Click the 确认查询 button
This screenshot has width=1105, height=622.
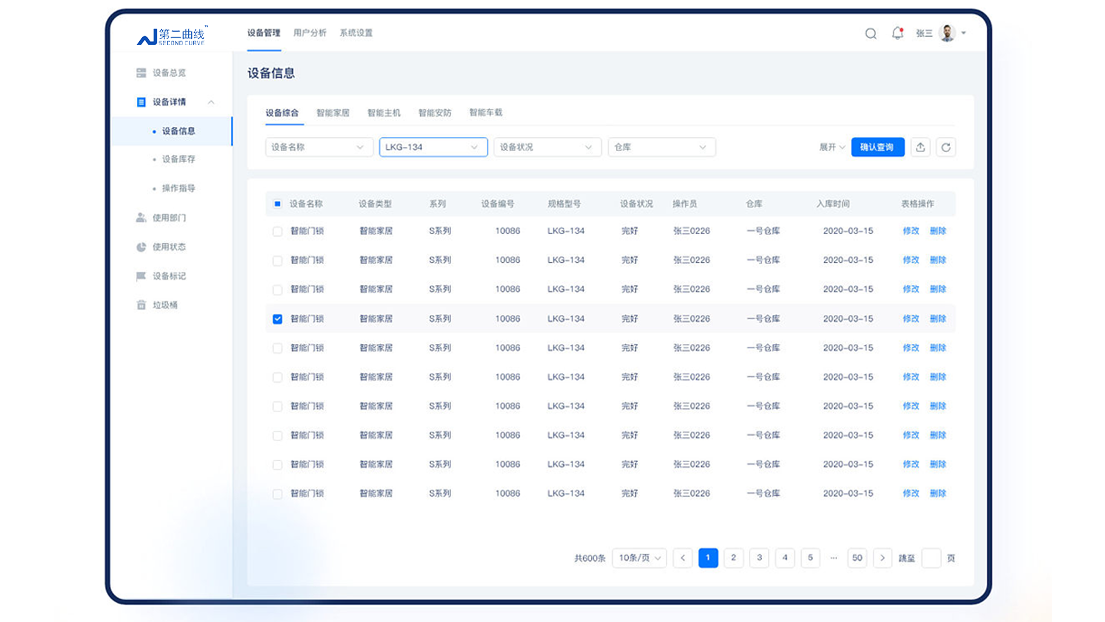click(877, 147)
